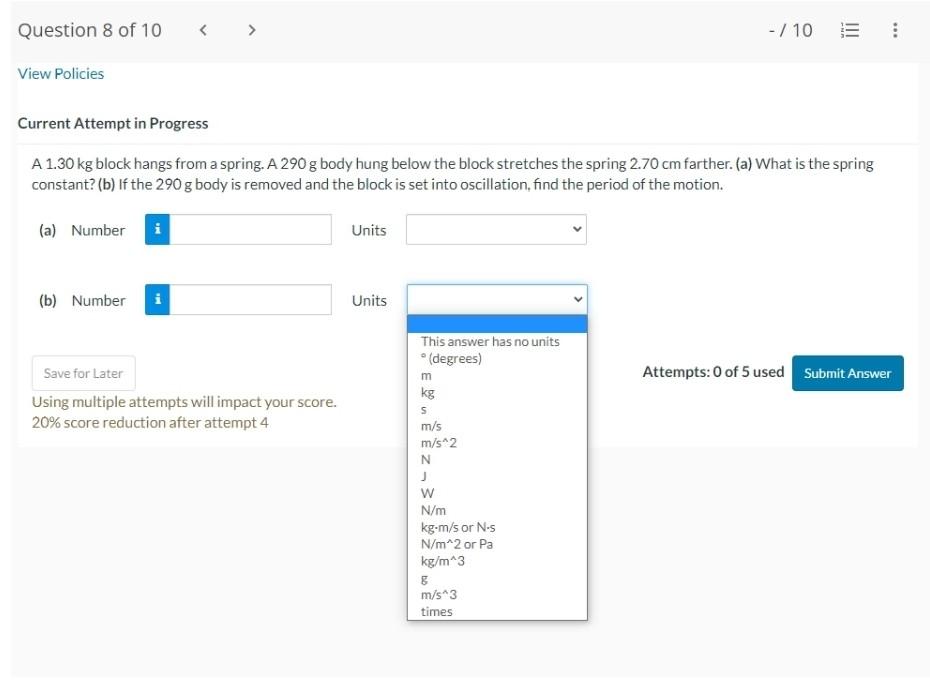Select the '° (degrees)' unit option
This screenshot has height=700, width=930.
(497, 358)
